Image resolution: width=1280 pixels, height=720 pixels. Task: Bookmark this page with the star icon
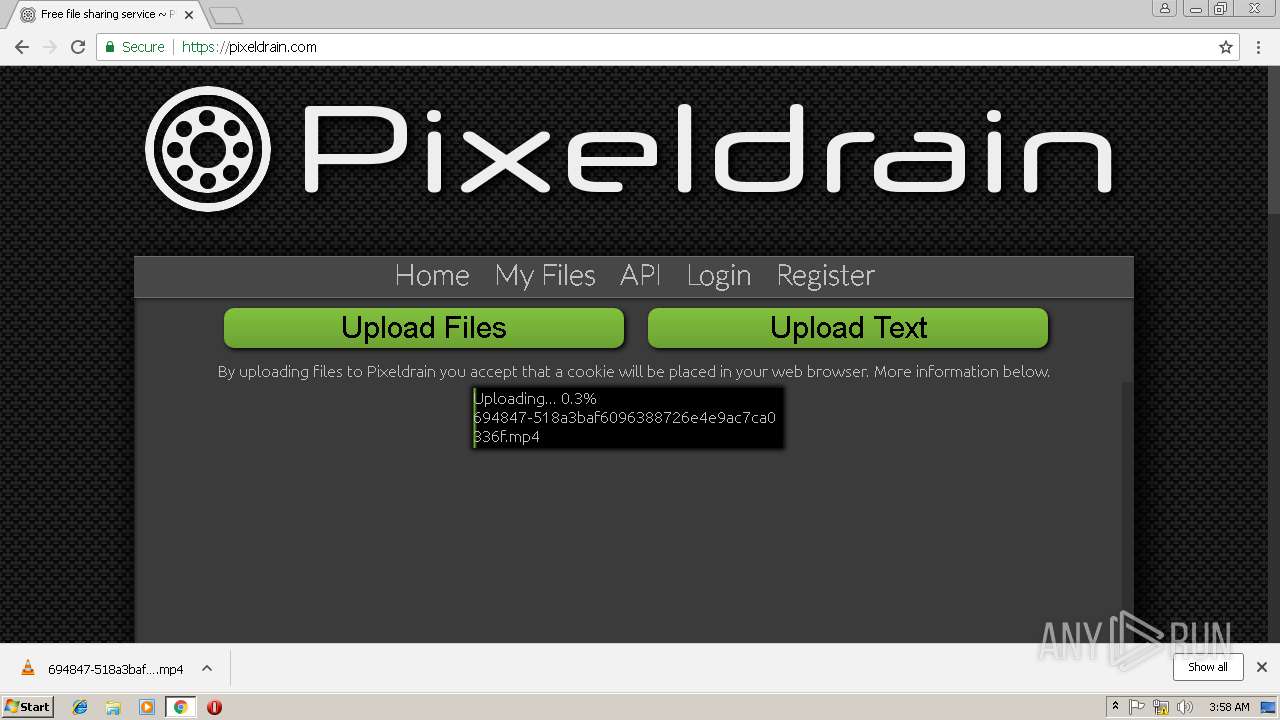(x=1225, y=47)
